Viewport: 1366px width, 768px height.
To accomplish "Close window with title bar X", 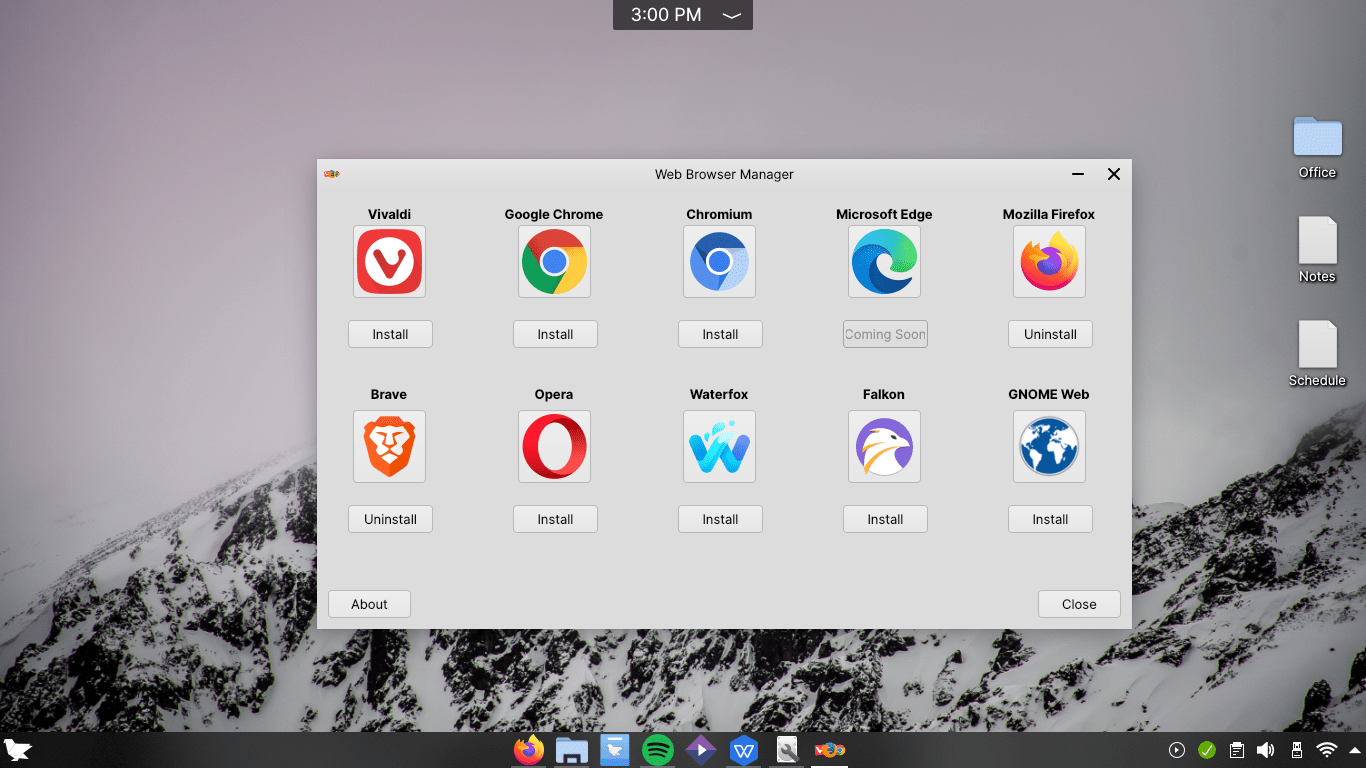I will tap(1114, 174).
